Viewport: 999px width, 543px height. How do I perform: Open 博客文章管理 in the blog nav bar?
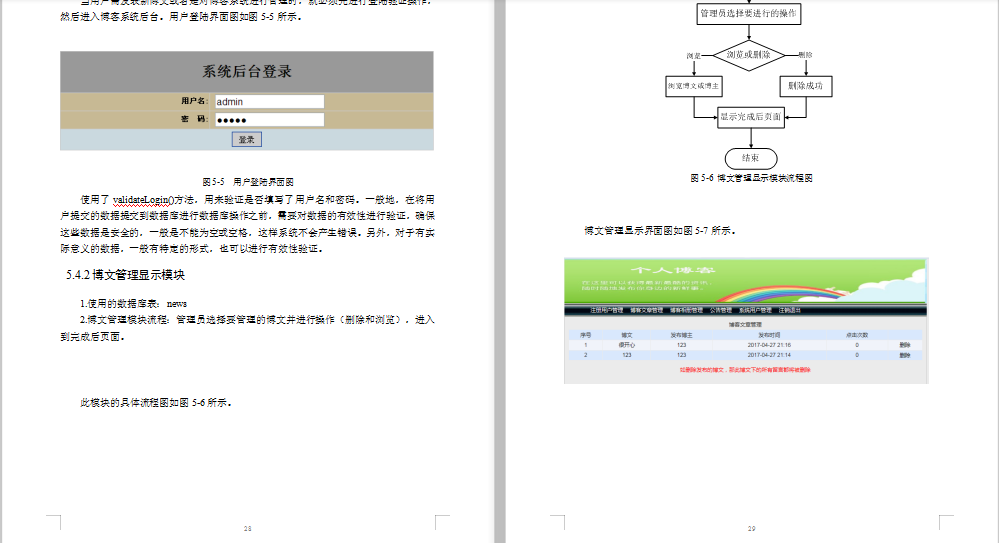pos(647,311)
